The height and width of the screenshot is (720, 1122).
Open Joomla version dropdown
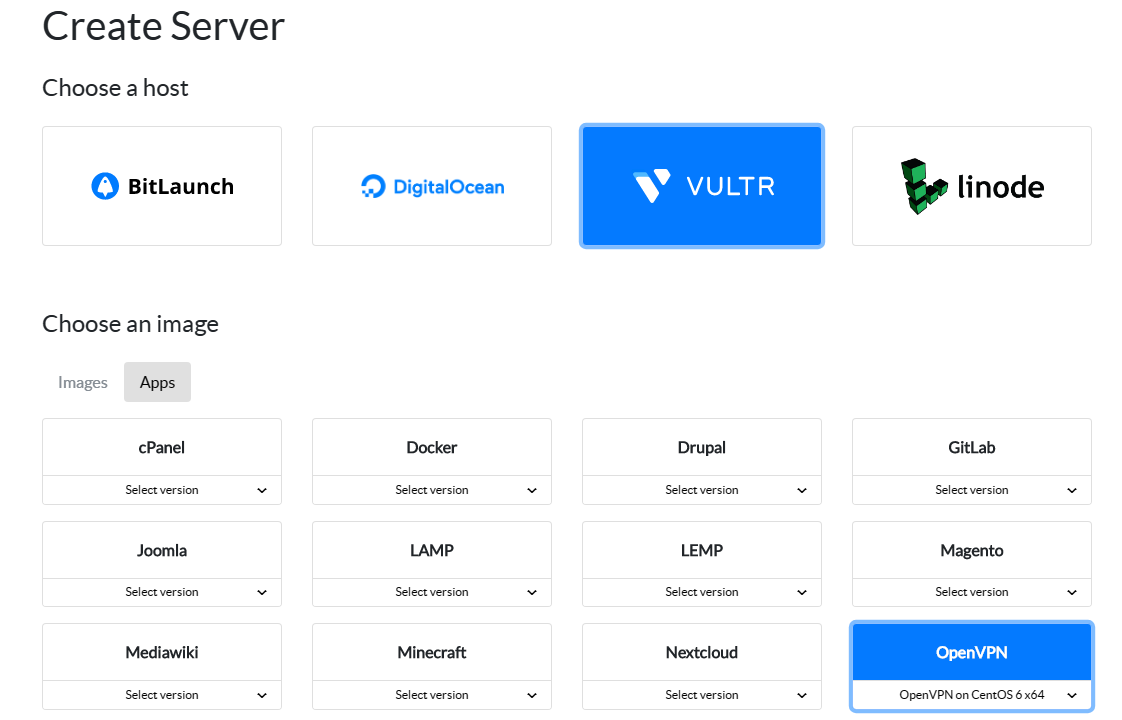click(162, 593)
